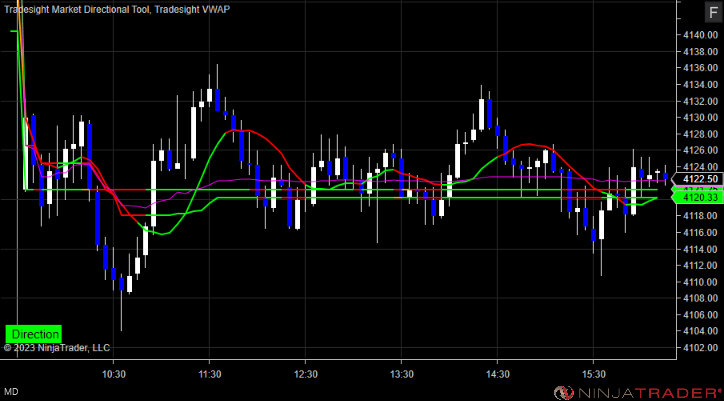Click the 4114.00 price axis label
This screenshot has height=401, width=724.
coord(701,249)
